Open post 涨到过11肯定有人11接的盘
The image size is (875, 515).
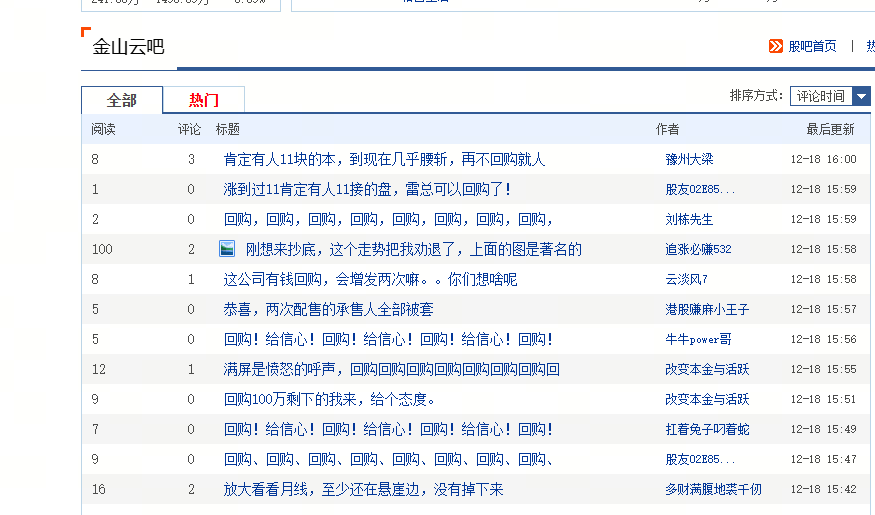367,190
